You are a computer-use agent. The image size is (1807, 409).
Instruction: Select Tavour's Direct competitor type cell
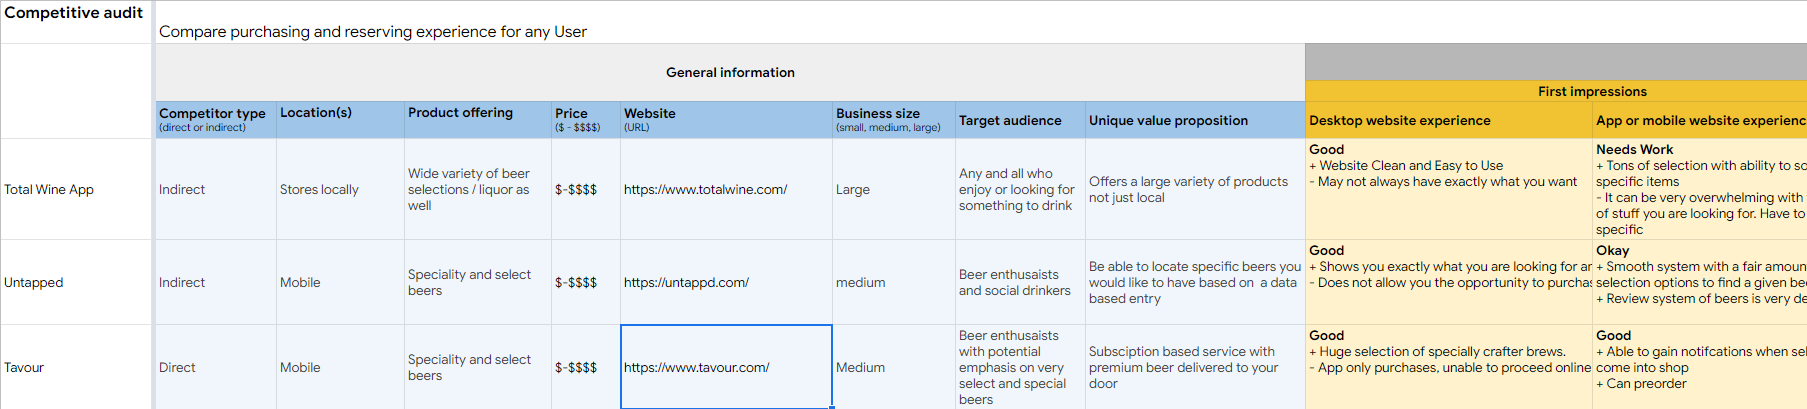[x=177, y=368]
